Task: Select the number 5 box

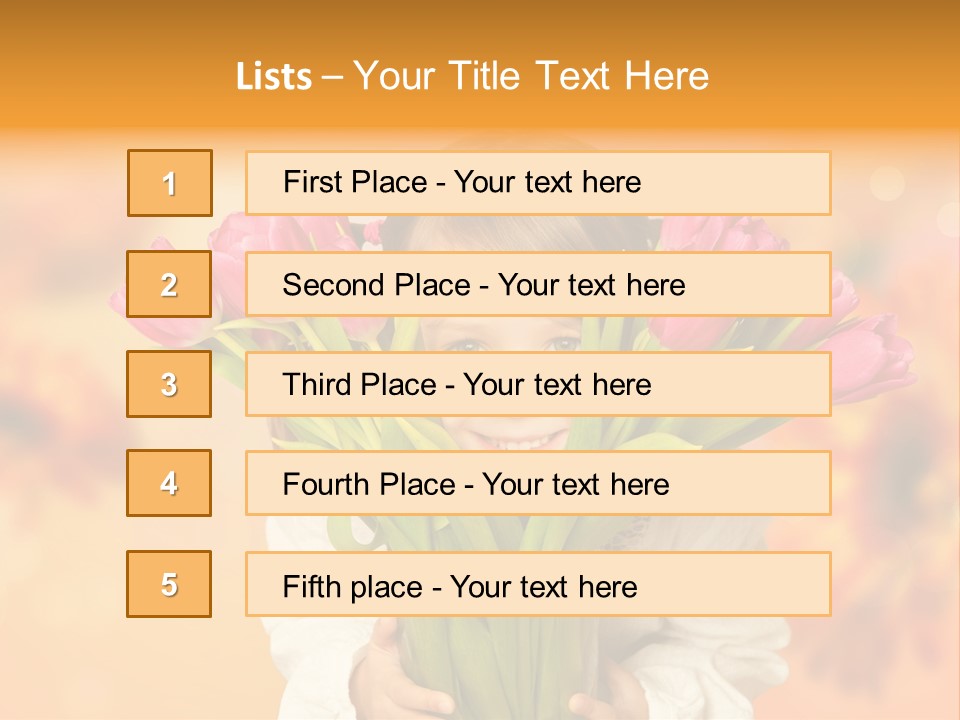Action: point(169,583)
